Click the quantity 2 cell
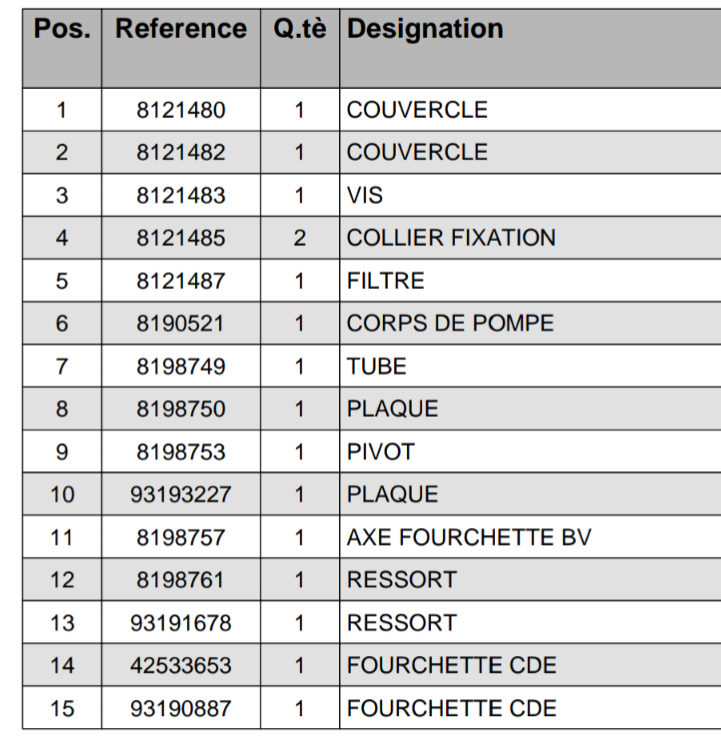Image resolution: width=721 pixels, height=751 pixels. [x=300, y=238]
